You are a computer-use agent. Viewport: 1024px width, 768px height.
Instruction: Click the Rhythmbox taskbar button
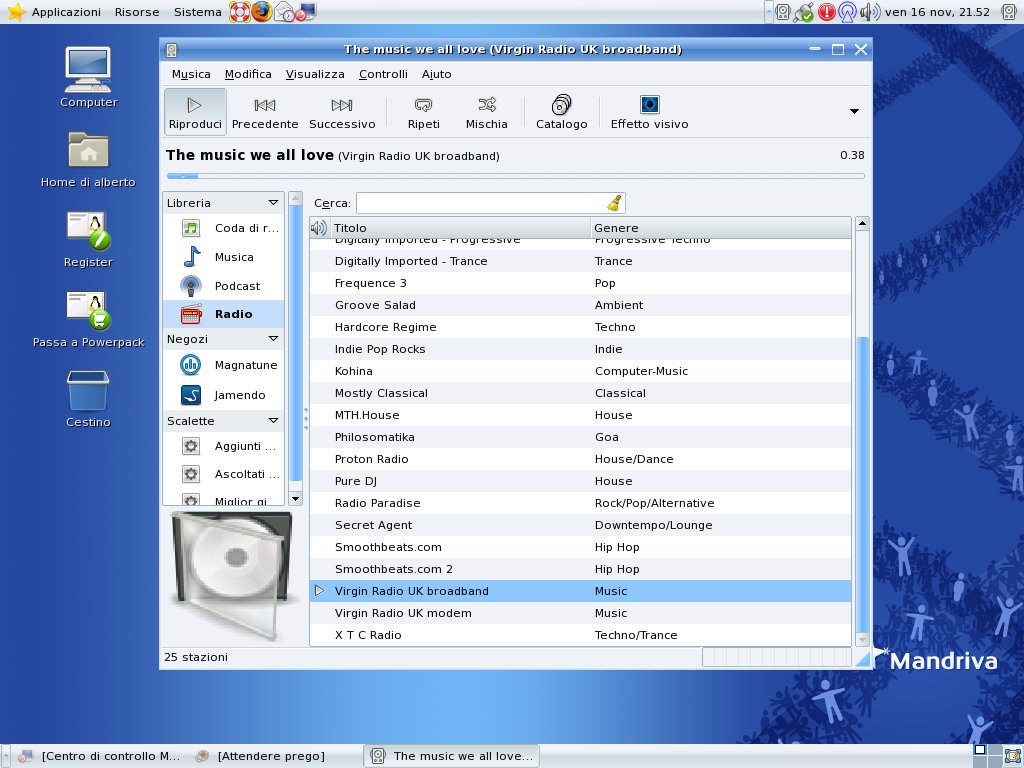[452, 756]
